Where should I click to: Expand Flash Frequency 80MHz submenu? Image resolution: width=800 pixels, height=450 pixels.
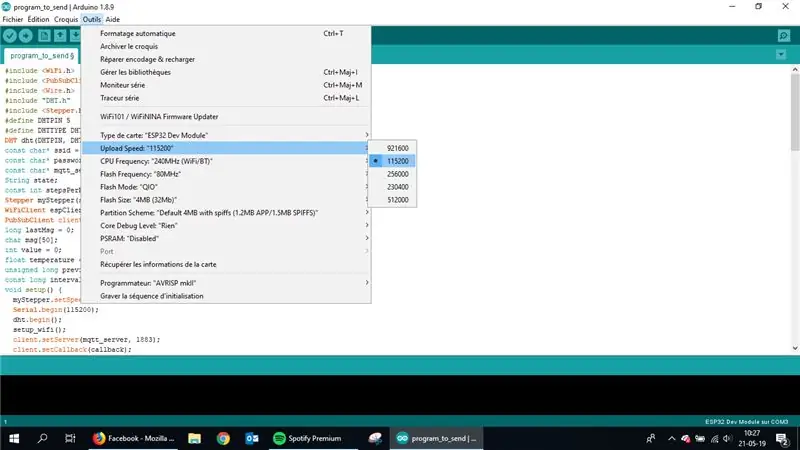pos(226,174)
